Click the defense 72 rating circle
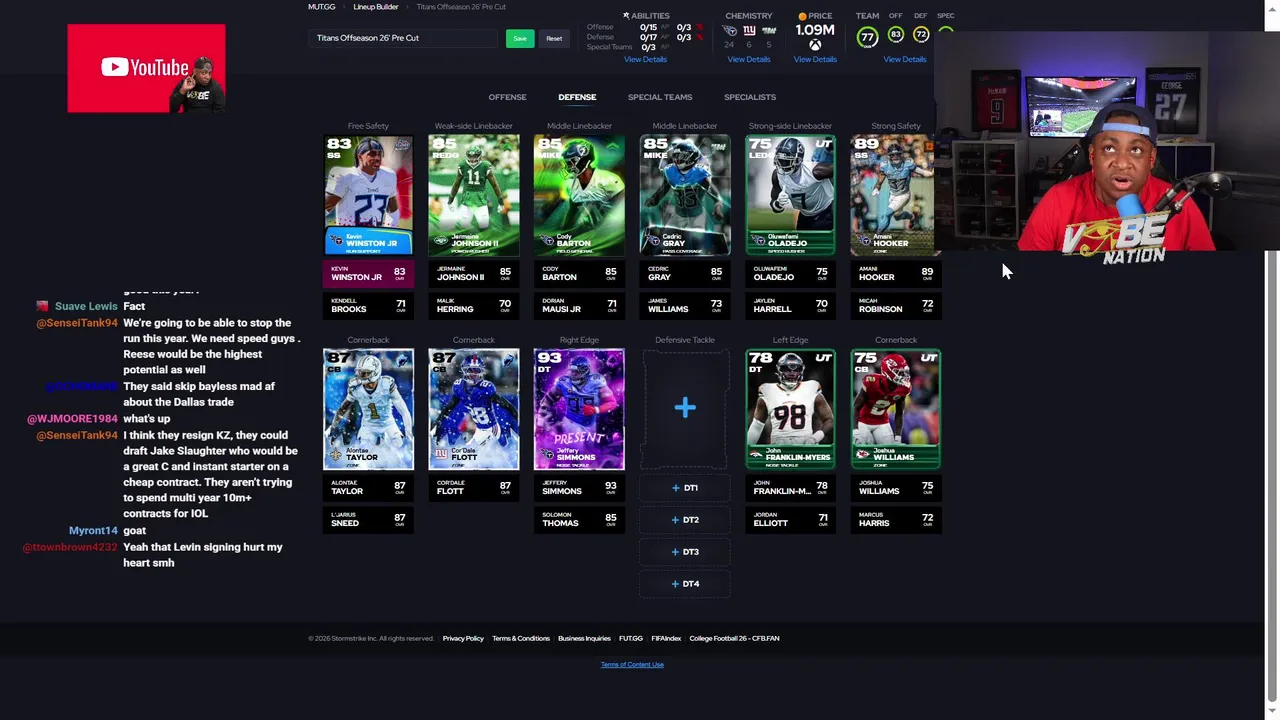The image size is (1280, 720). click(921, 35)
